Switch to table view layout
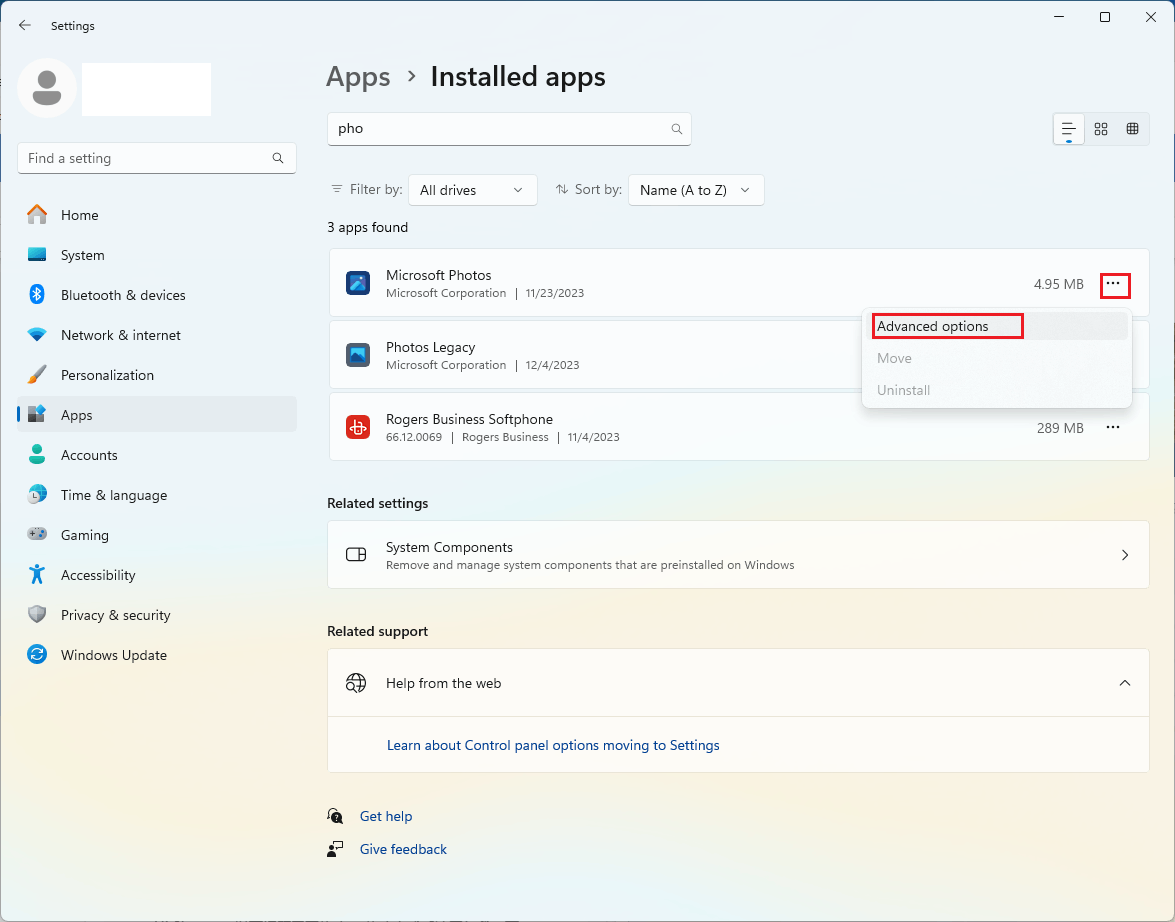The width and height of the screenshot is (1175, 922). click(1132, 129)
